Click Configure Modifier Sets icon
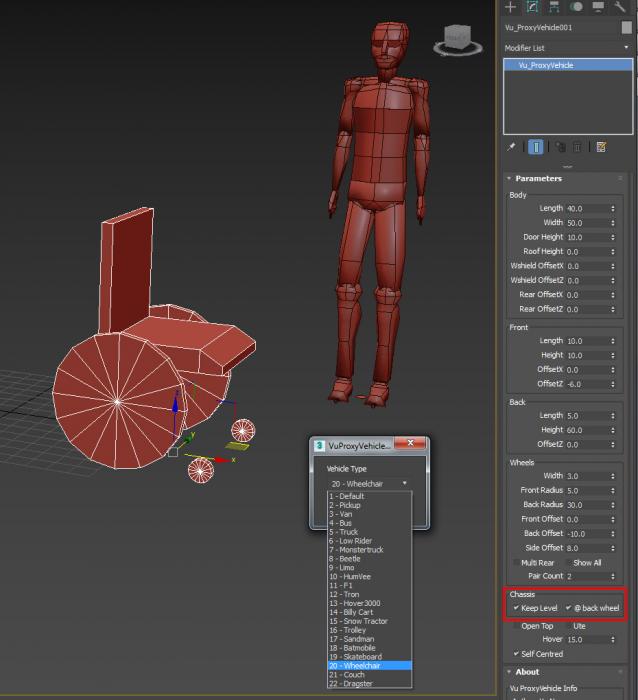Viewport: 638px width, 700px height. click(601, 146)
